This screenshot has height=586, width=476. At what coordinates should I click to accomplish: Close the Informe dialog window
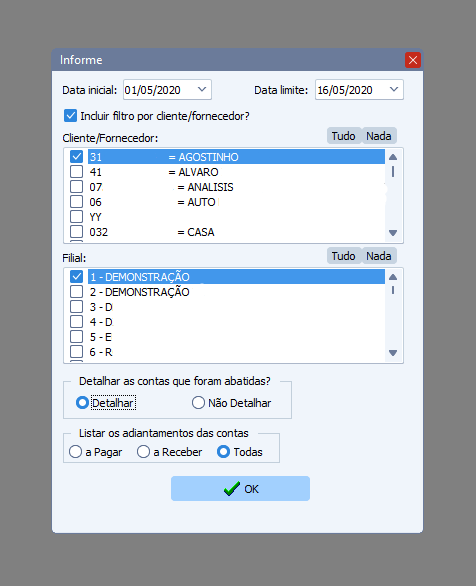(413, 60)
